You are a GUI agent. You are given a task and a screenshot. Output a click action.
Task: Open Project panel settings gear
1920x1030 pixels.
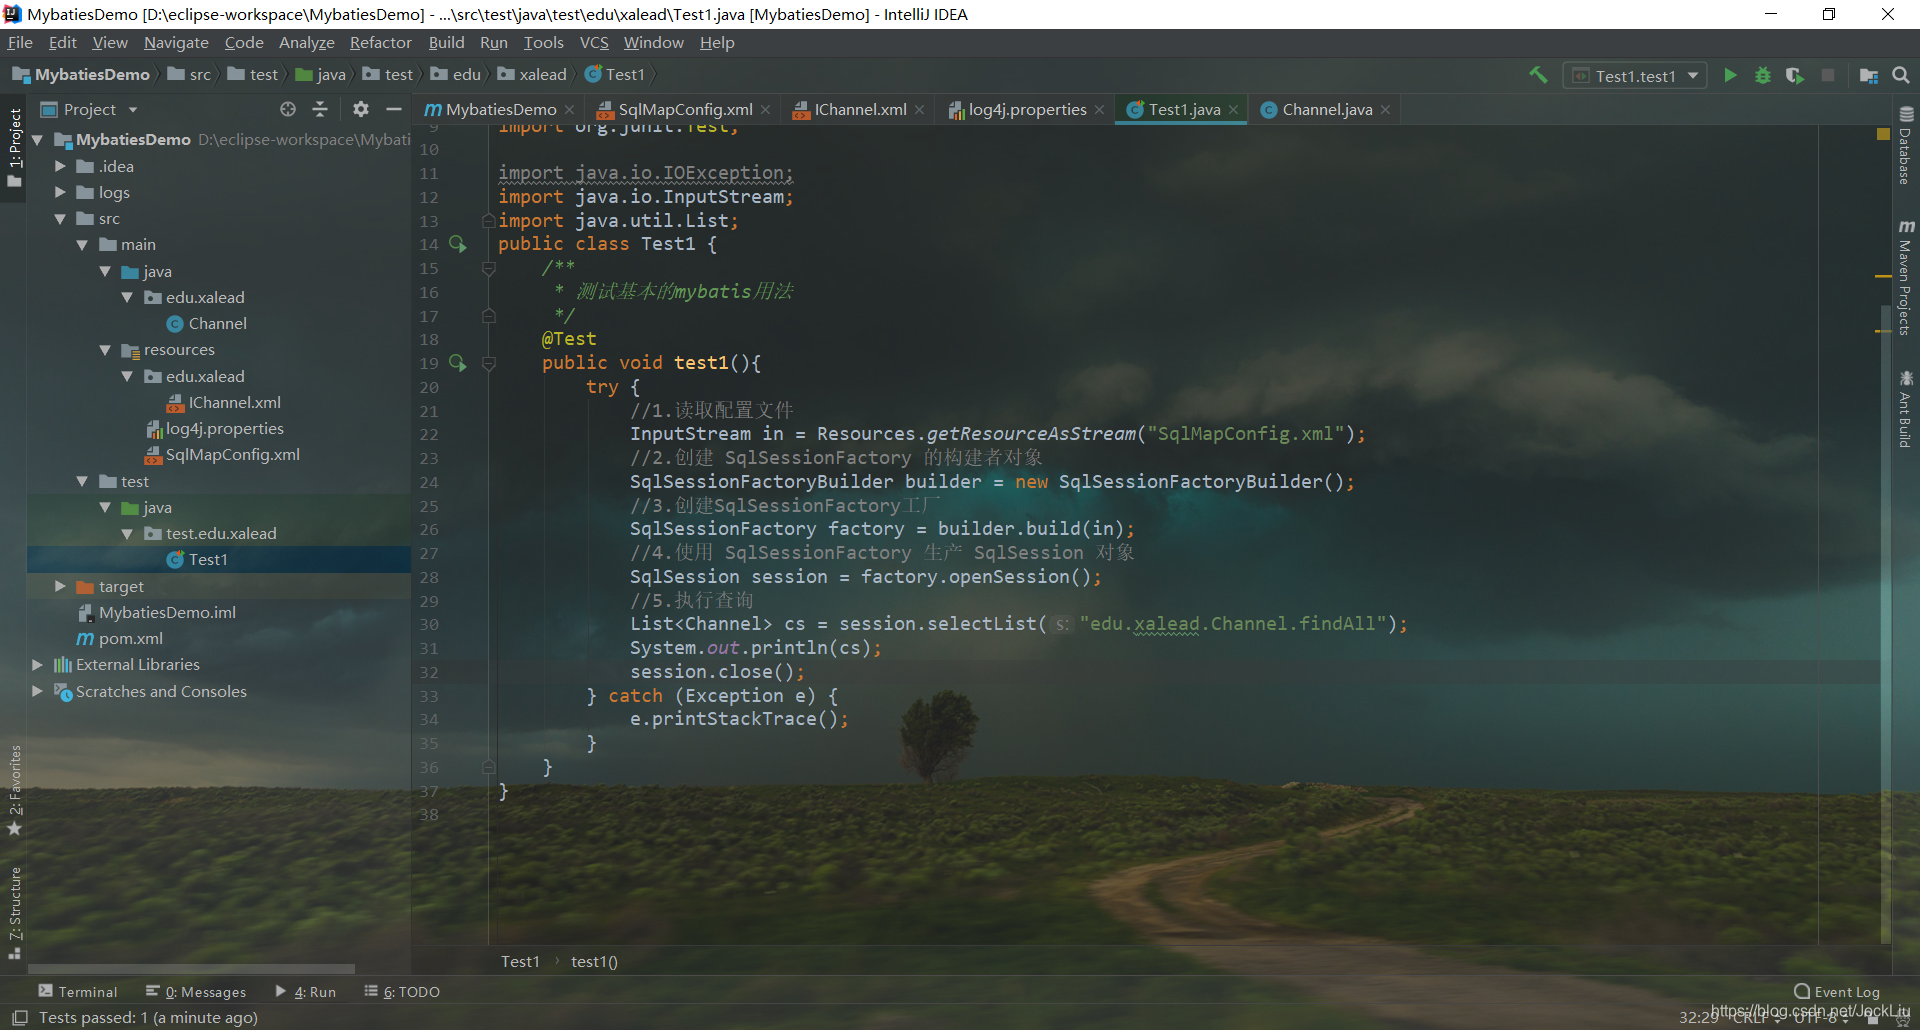coord(361,109)
